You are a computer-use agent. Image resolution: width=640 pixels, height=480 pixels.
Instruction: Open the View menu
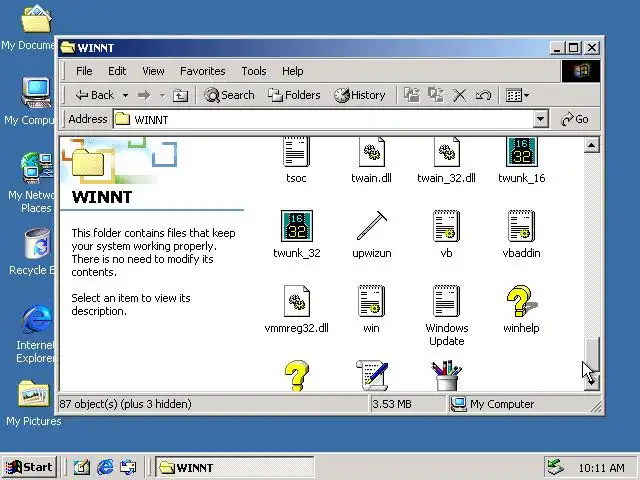point(153,71)
